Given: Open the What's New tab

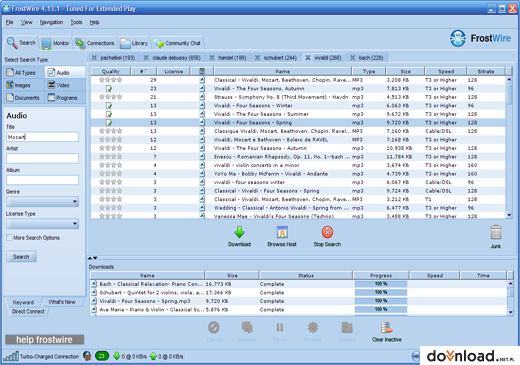Looking at the screenshot, I should (62, 302).
